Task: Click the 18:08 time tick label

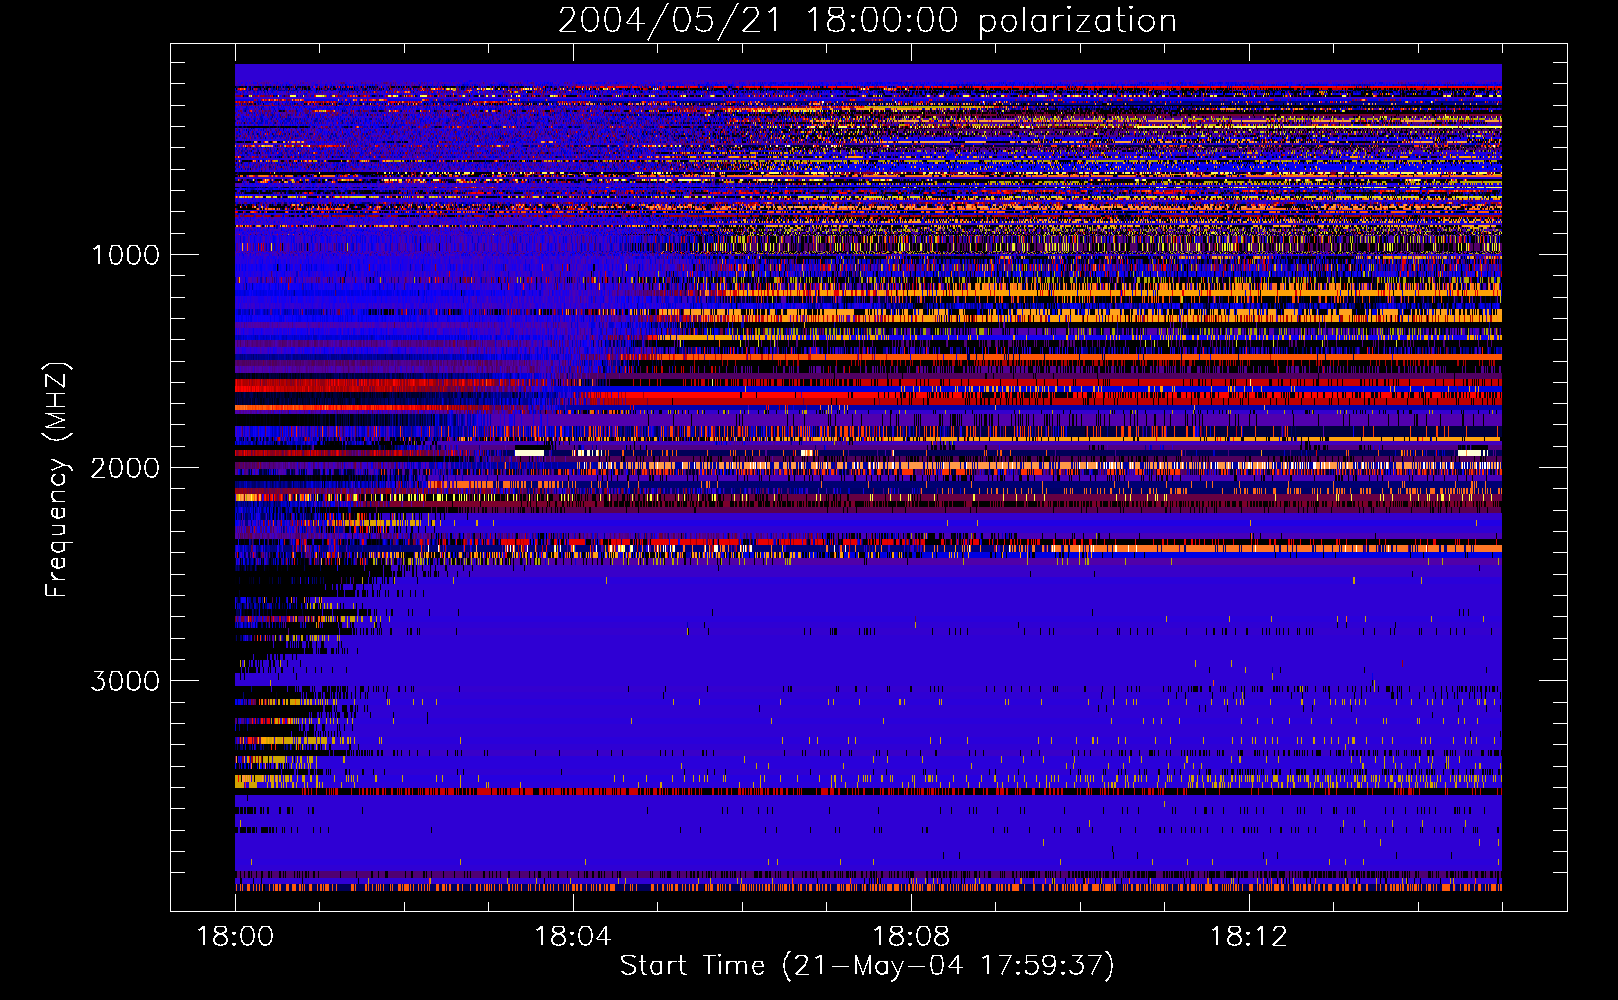Action: coord(911,936)
